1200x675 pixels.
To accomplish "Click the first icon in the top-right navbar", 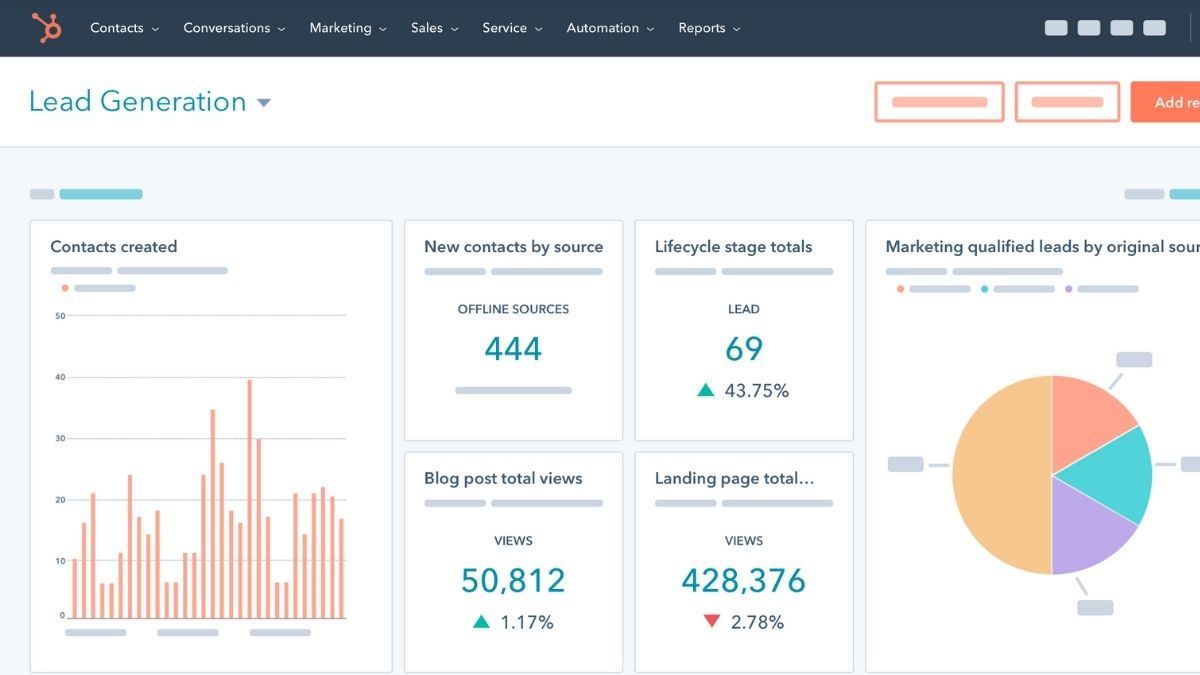I will (x=1056, y=27).
